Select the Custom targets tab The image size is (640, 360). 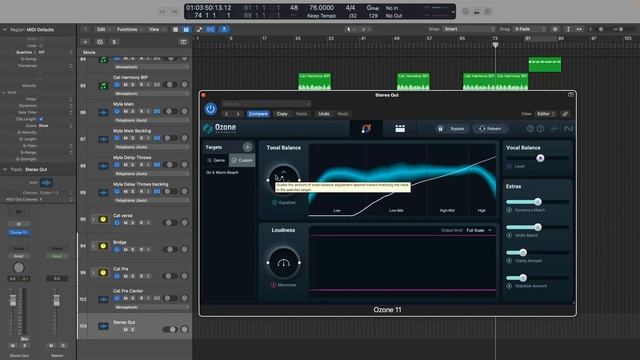click(242, 160)
